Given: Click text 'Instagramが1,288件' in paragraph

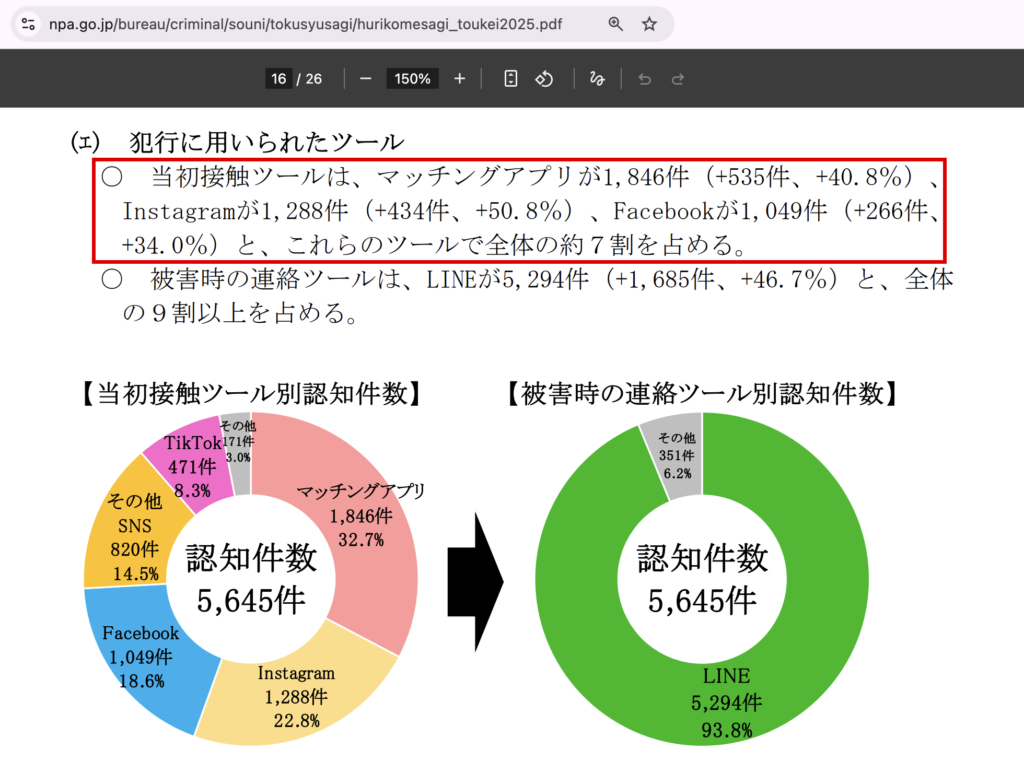Looking at the screenshot, I should (235, 211).
